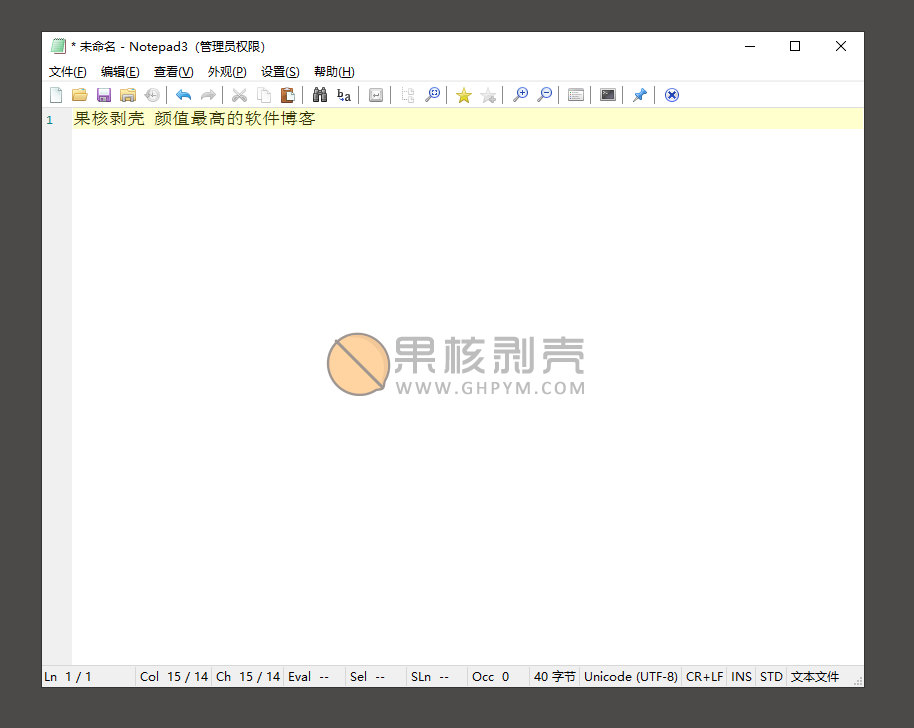Zoom out with minus magnifier

click(x=545, y=95)
